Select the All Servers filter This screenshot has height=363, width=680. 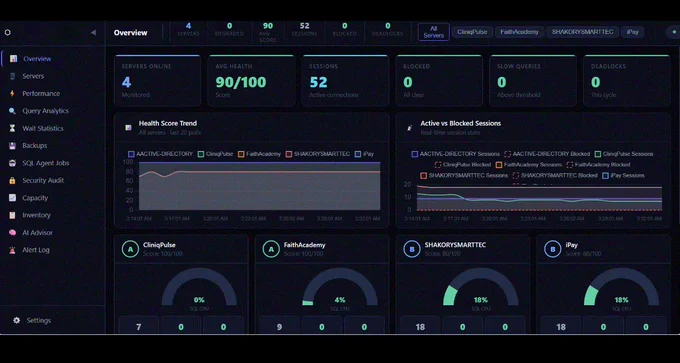tap(434, 32)
